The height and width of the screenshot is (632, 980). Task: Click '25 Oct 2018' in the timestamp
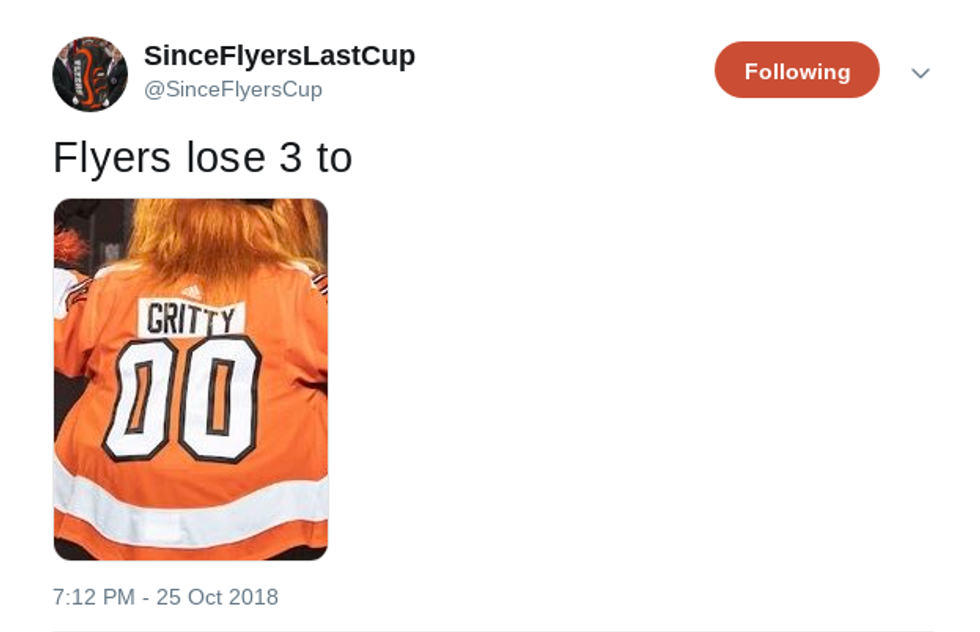tap(217, 597)
